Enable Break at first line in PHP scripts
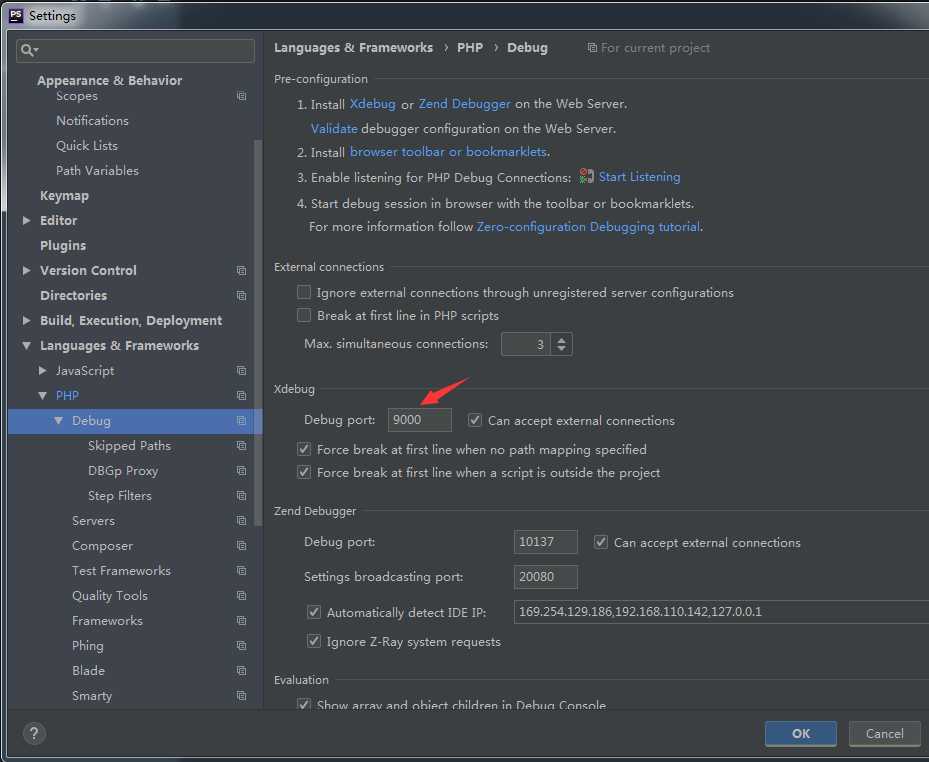This screenshot has width=929, height=762. coord(304,315)
